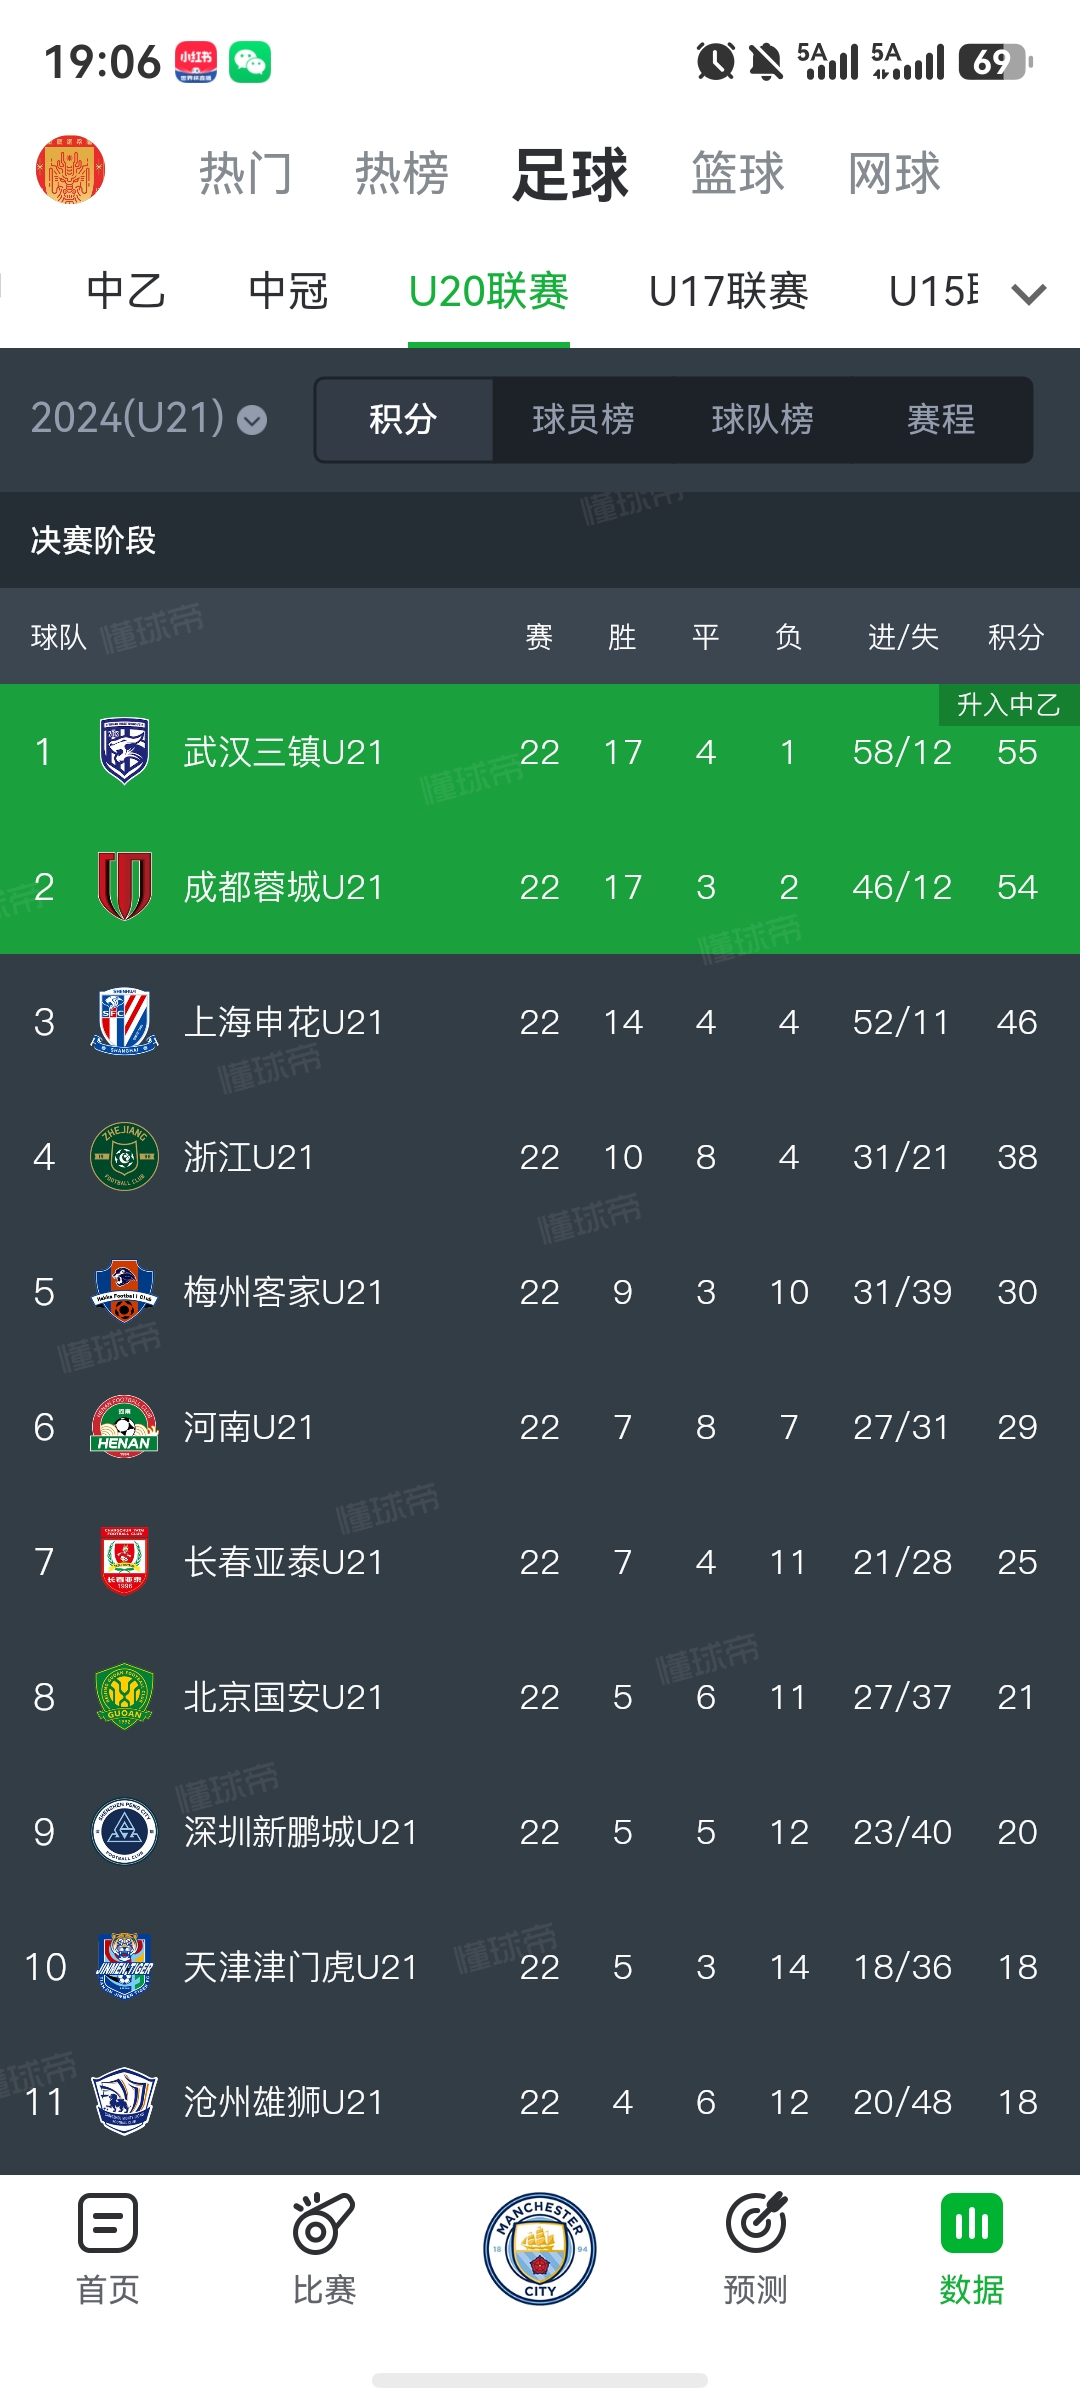Open the 2024(U21) season dropdown

[x=149, y=418]
